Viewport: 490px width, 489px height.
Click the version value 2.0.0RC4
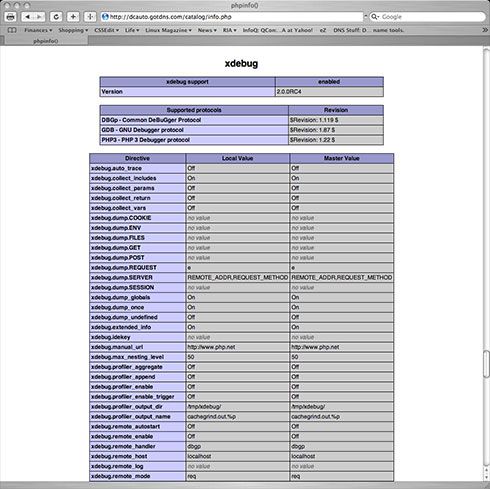(289, 92)
